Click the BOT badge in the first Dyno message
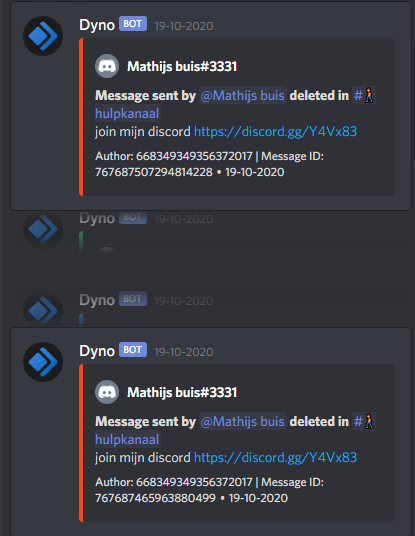This screenshot has width=415, height=536. (x=133, y=24)
